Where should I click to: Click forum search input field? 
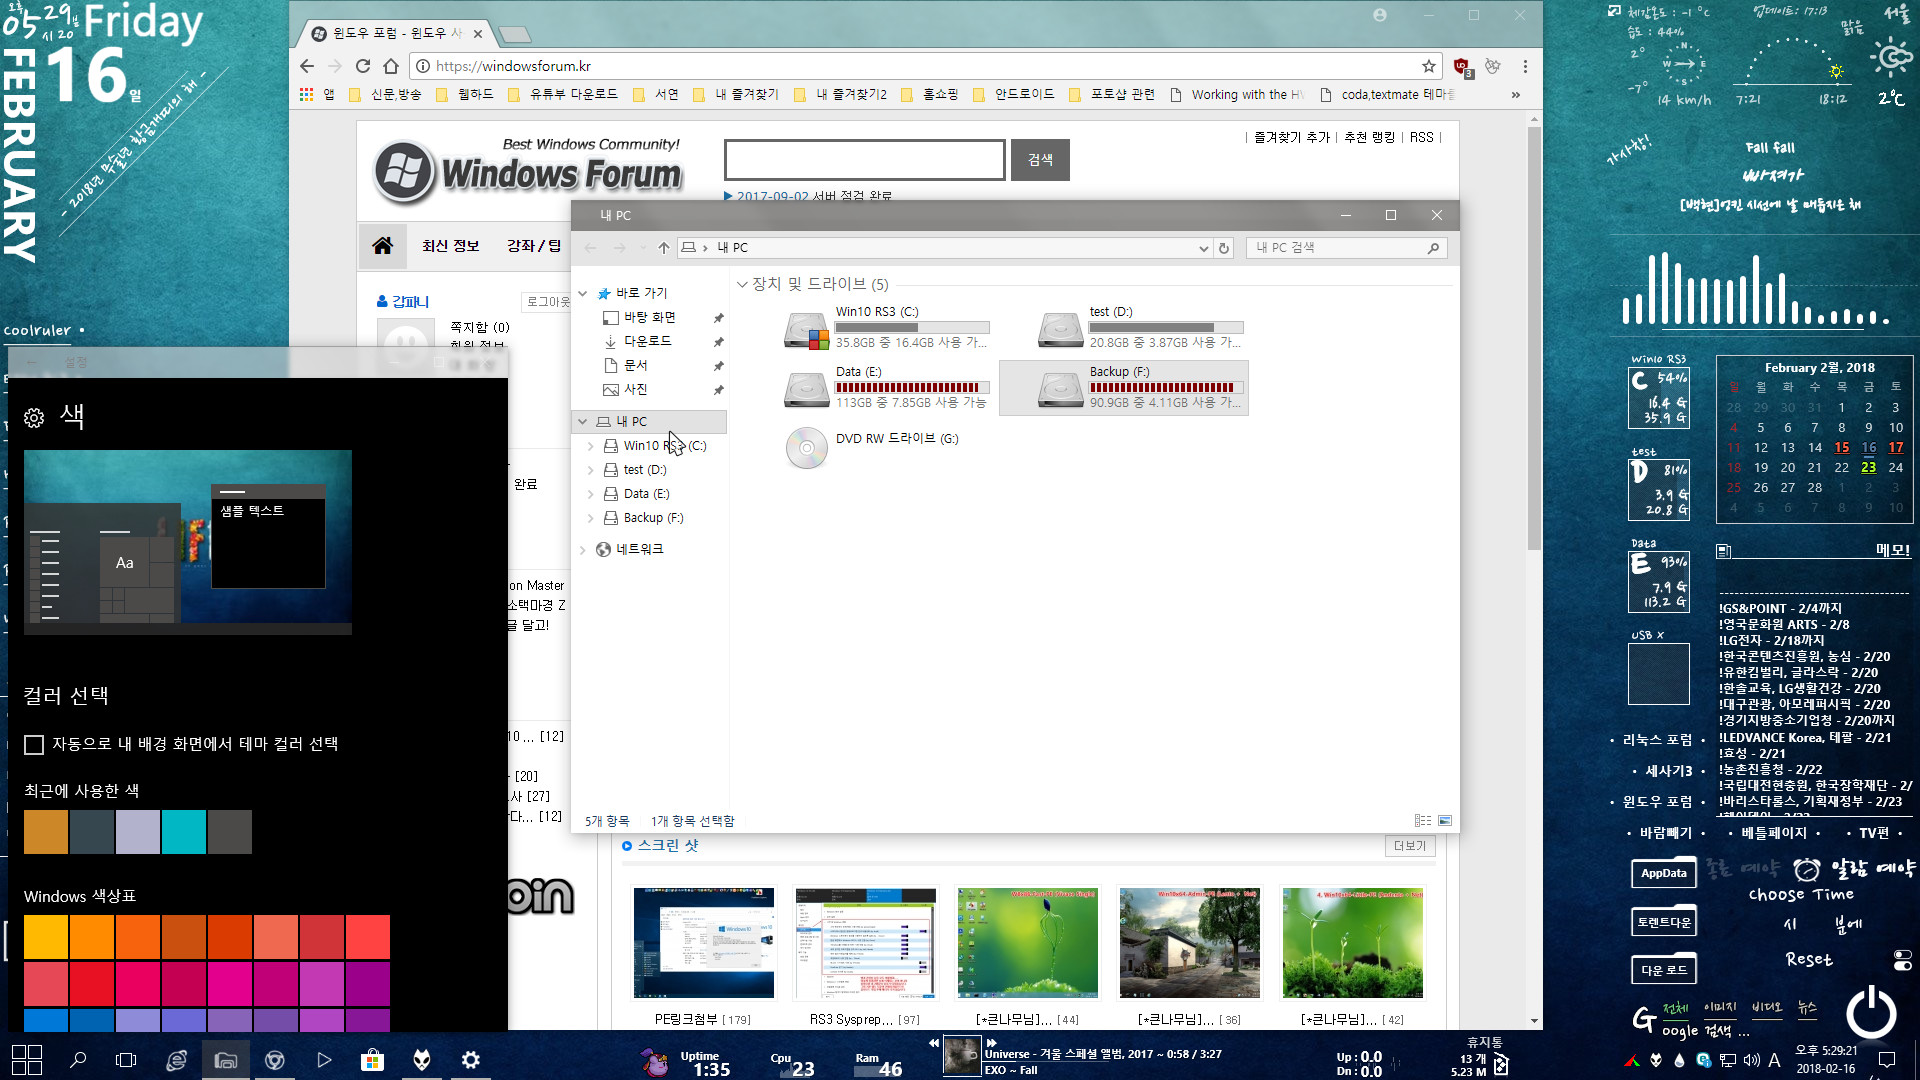pyautogui.click(x=865, y=160)
